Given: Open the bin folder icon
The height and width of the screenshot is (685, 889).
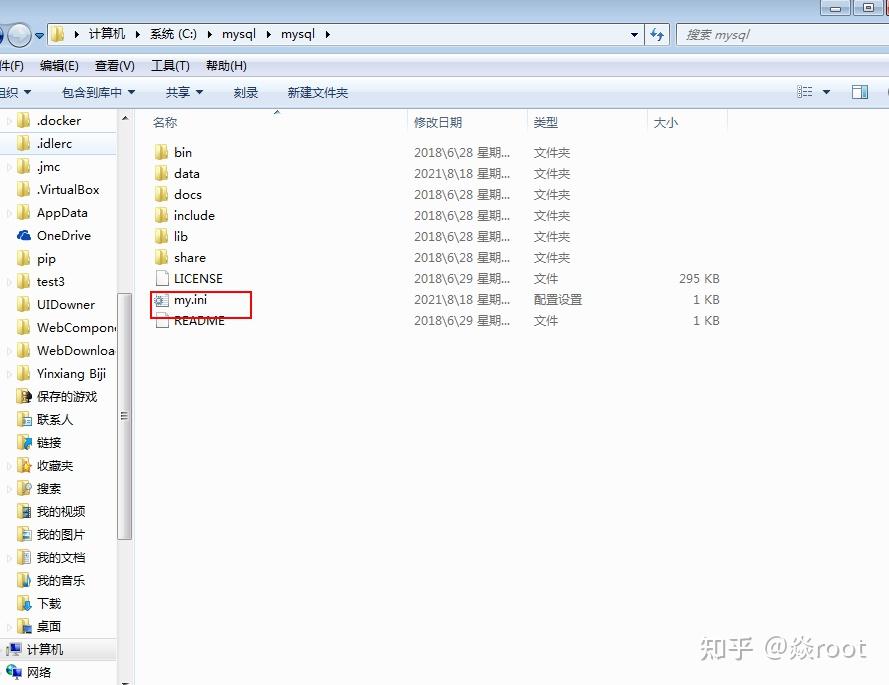Looking at the screenshot, I should [x=162, y=152].
